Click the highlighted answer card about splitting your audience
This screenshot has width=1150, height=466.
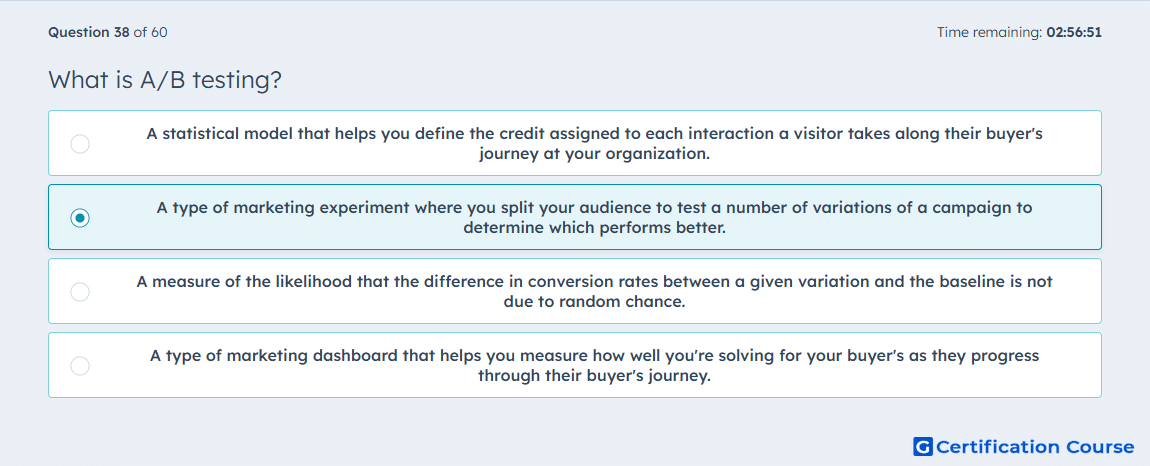tap(575, 217)
